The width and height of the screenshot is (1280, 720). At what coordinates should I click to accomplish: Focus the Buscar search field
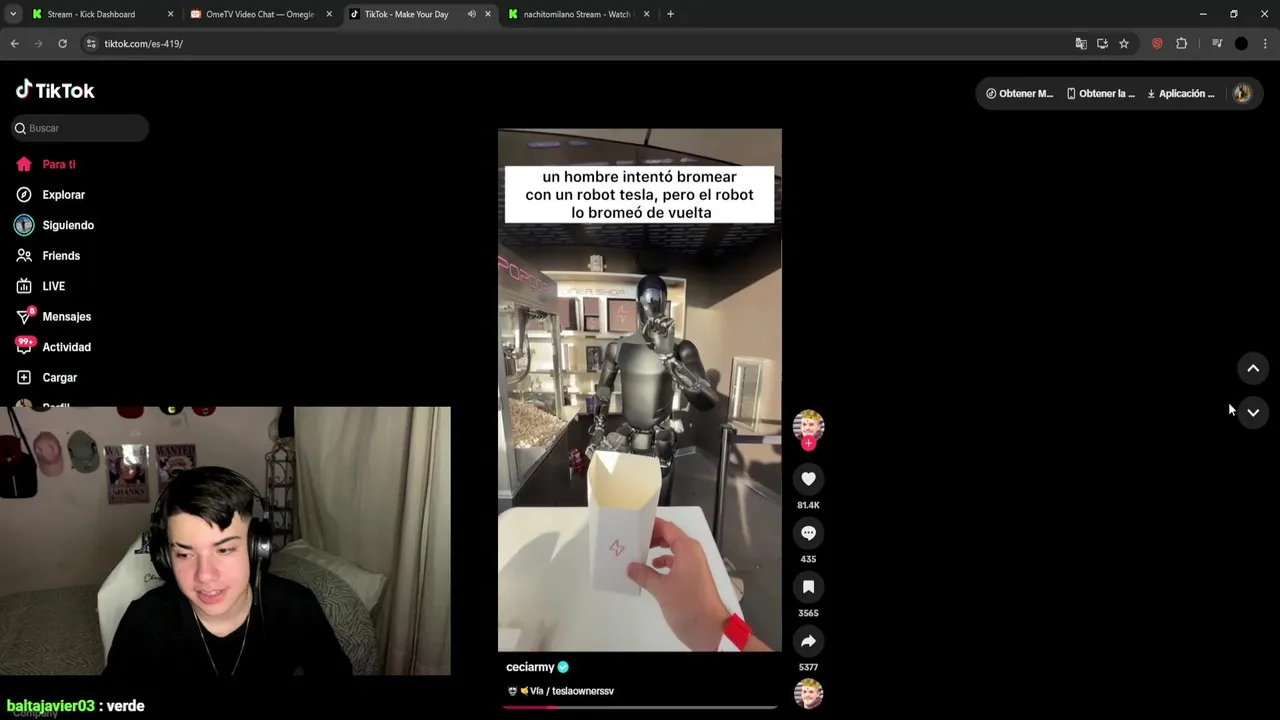(81, 128)
